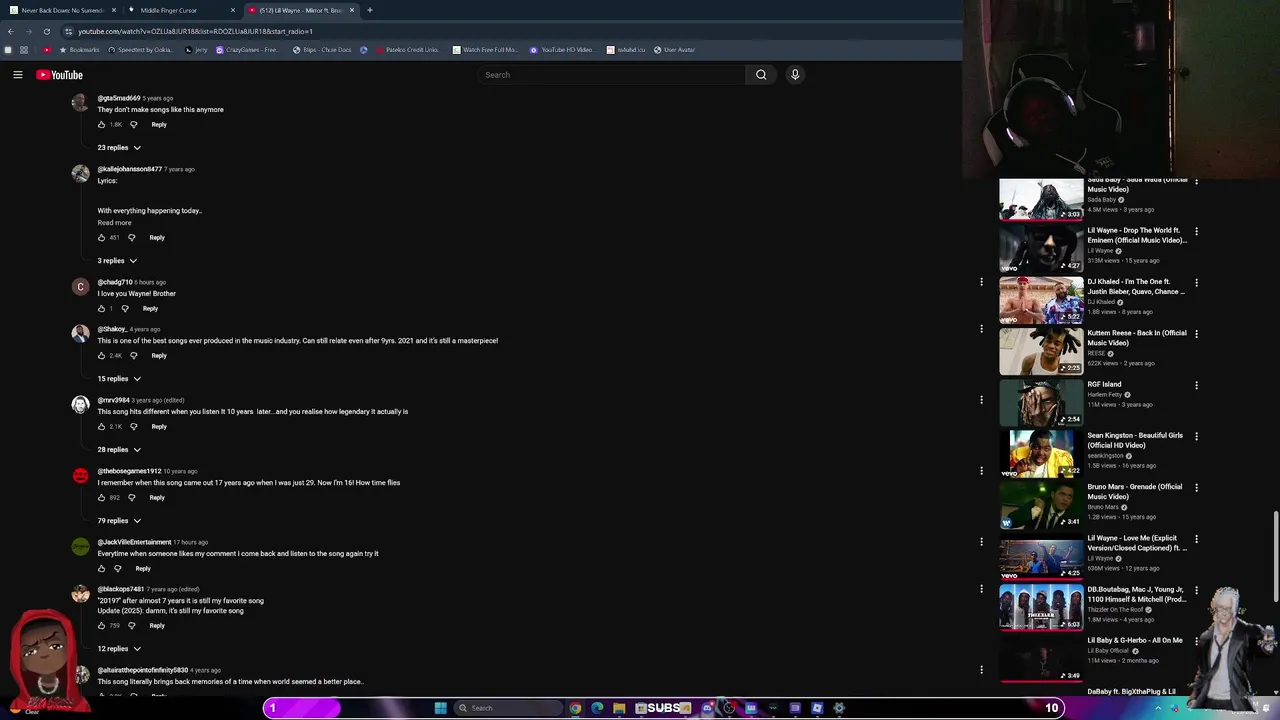
Task: Open the CrazyGames bookmark
Action: (248, 50)
